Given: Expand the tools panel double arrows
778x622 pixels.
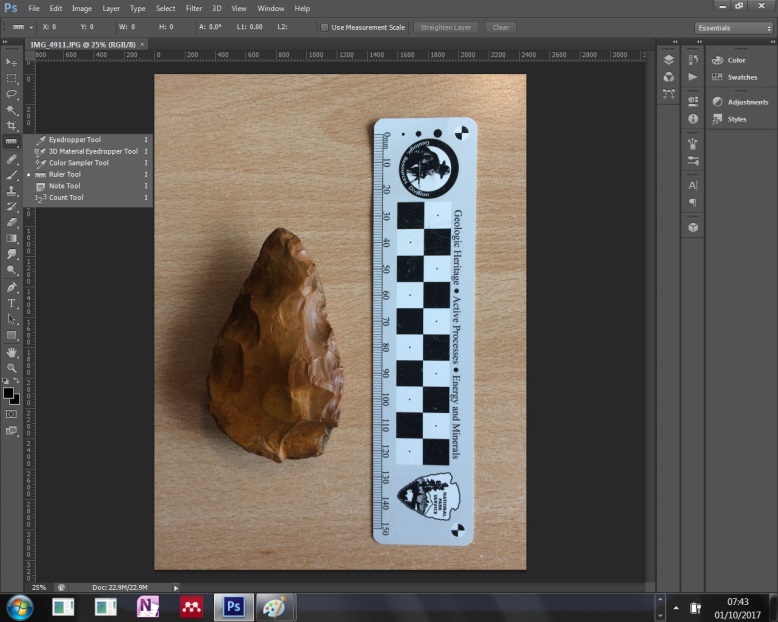Looking at the screenshot, I should (5, 42).
